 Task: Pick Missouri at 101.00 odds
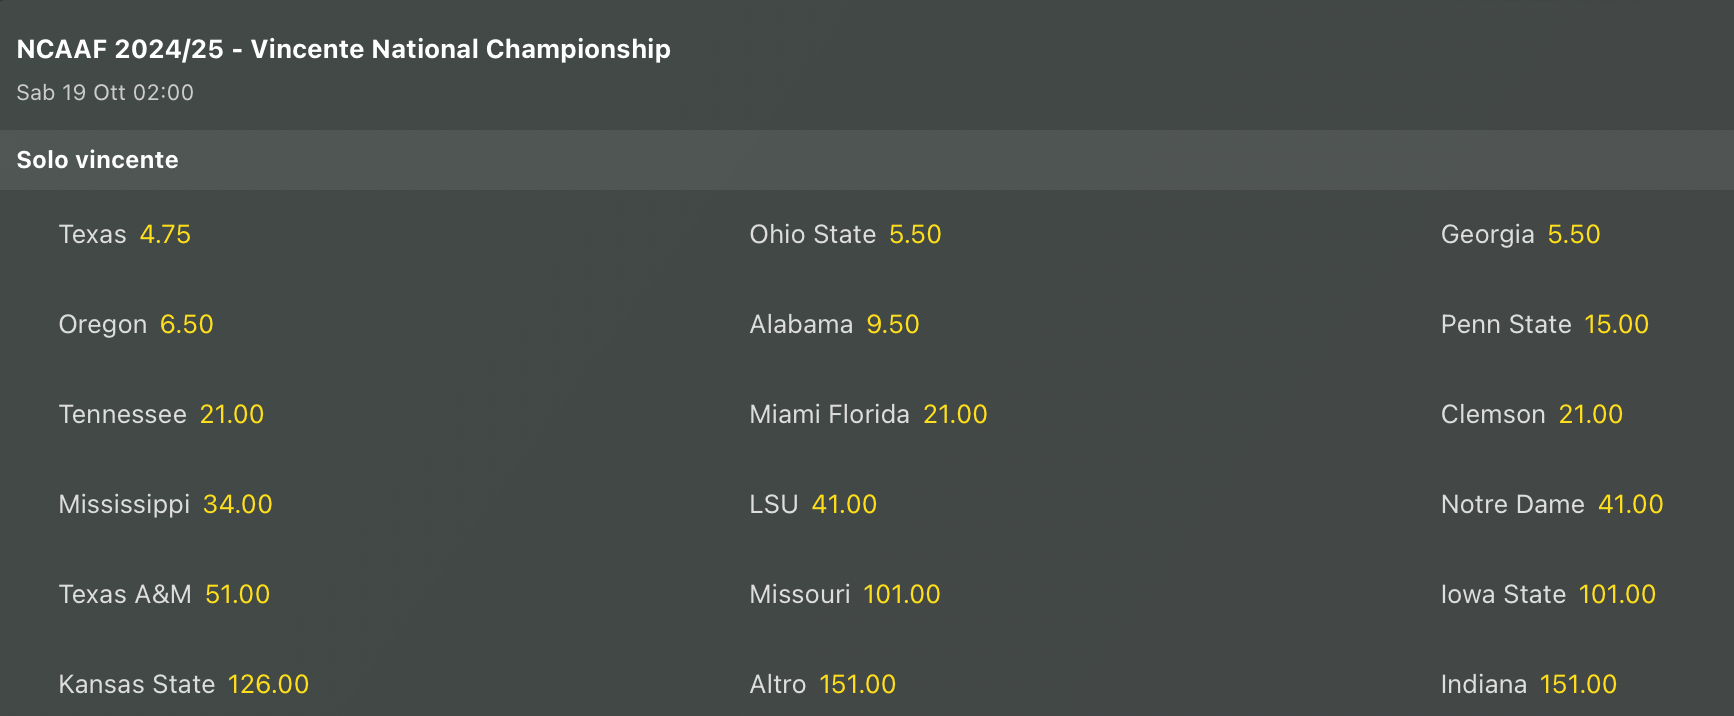coord(845,594)
